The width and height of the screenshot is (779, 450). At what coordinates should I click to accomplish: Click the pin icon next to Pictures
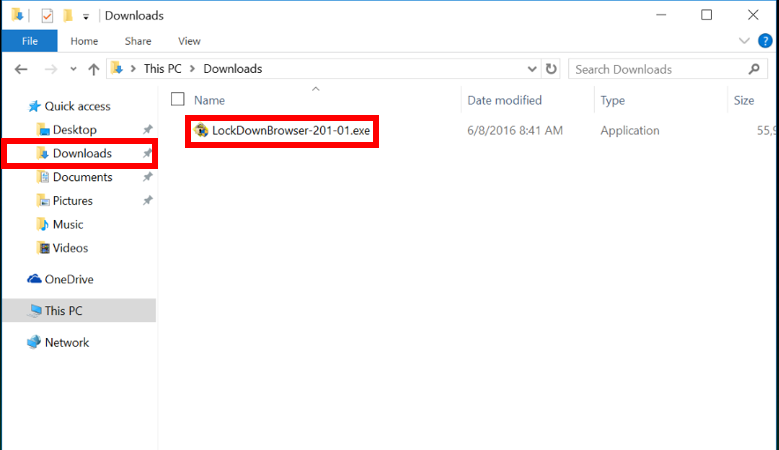click(x=148, y=201)
